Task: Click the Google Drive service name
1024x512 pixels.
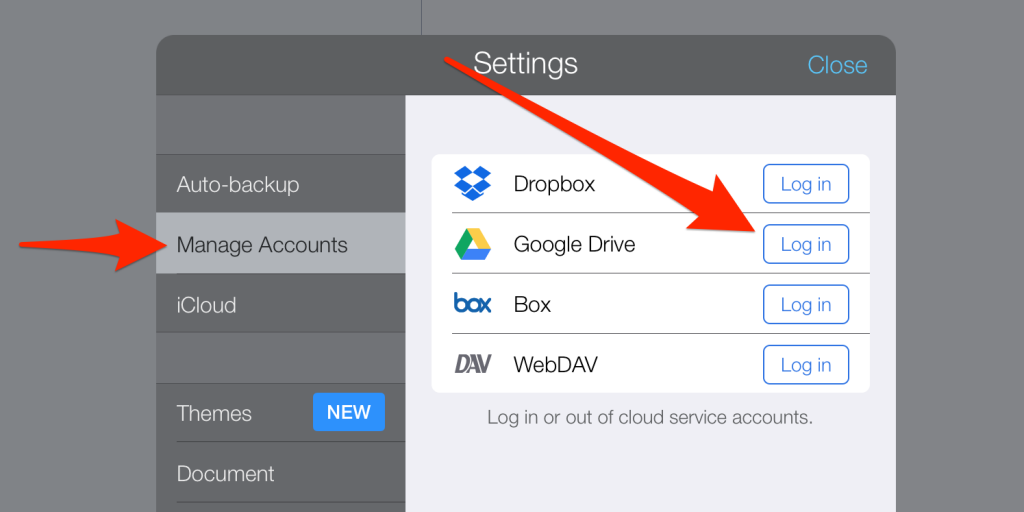Action: tap(575, 244)
